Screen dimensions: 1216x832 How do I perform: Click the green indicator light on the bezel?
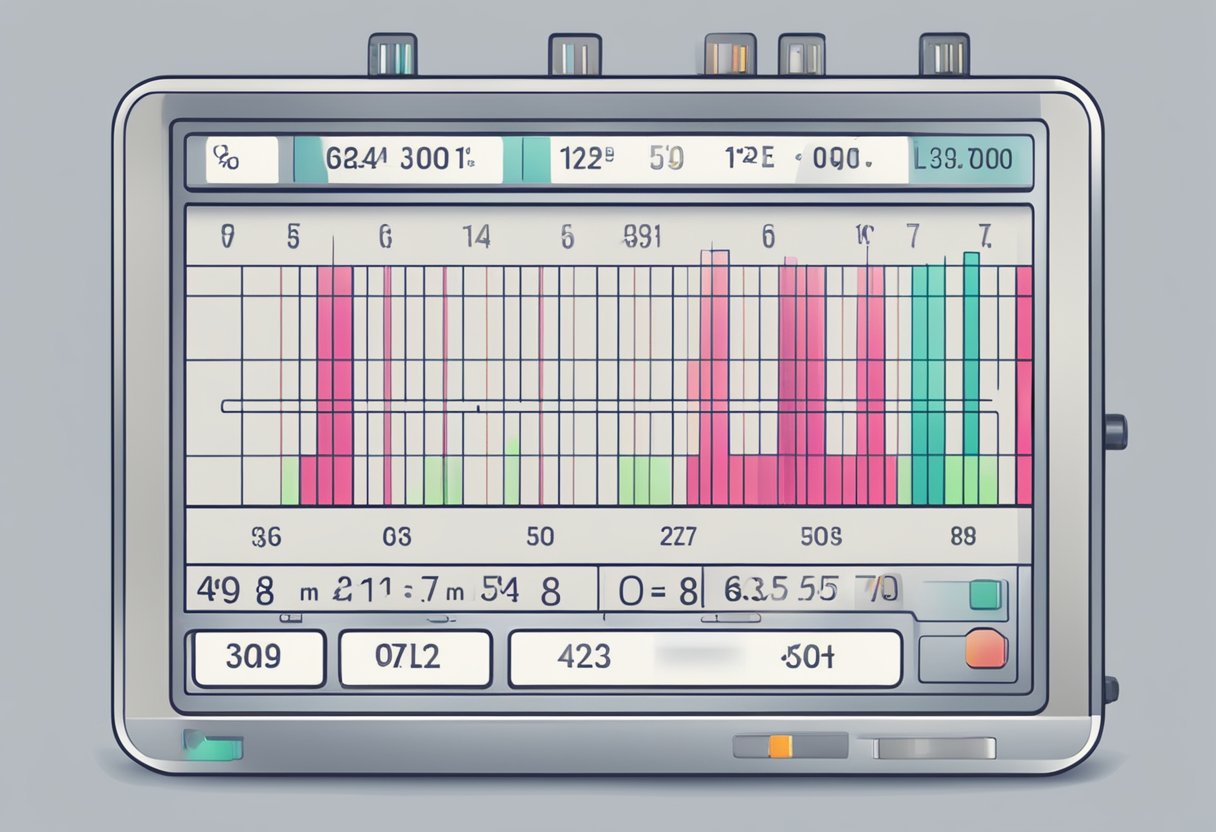coord(213,744)
